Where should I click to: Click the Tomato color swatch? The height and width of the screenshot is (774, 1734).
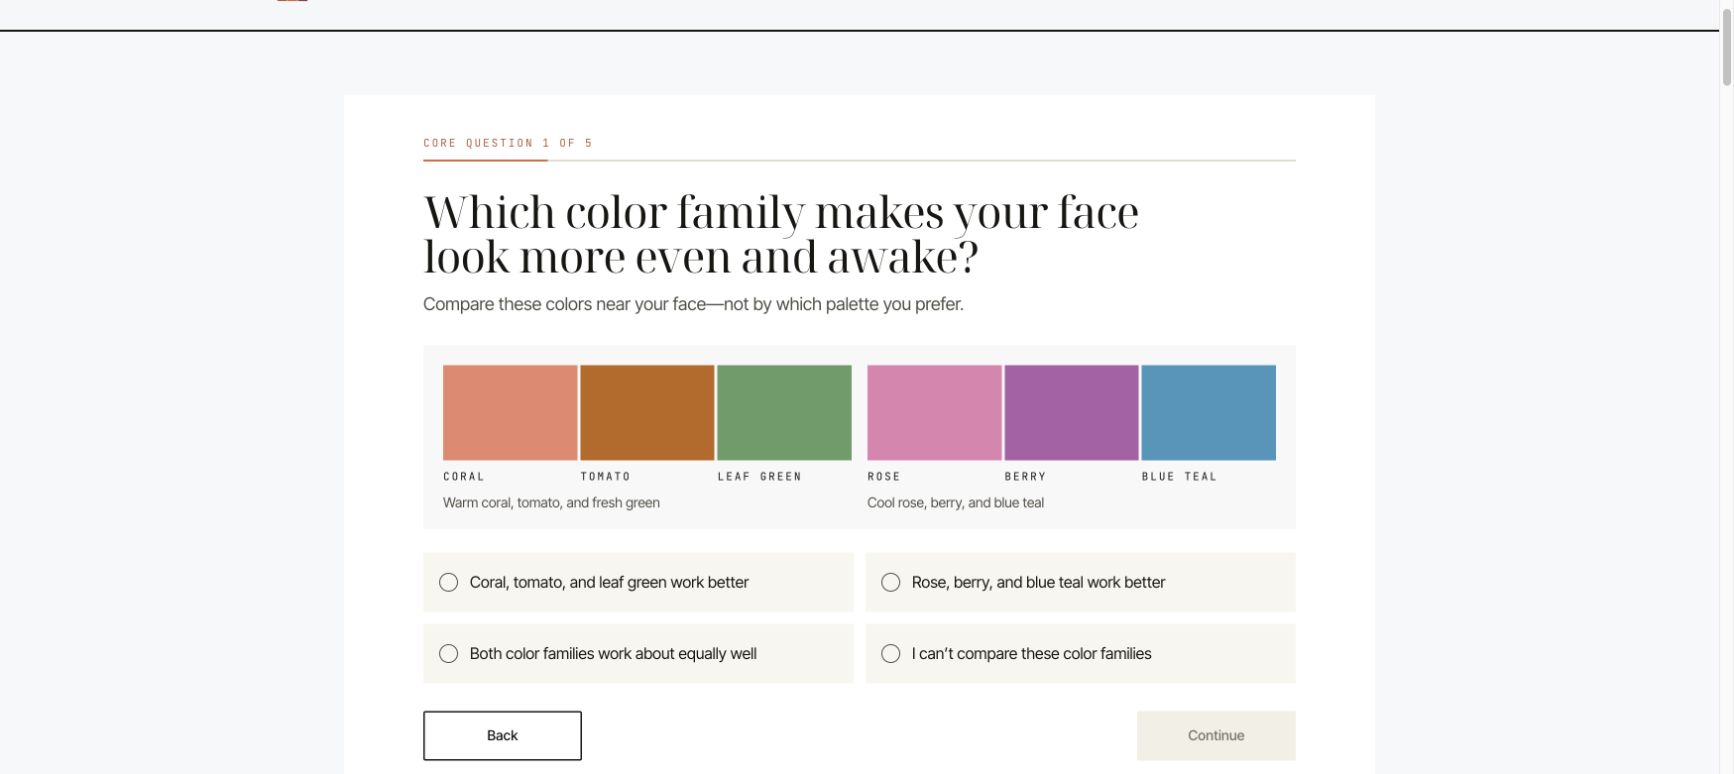click(647, 413)
